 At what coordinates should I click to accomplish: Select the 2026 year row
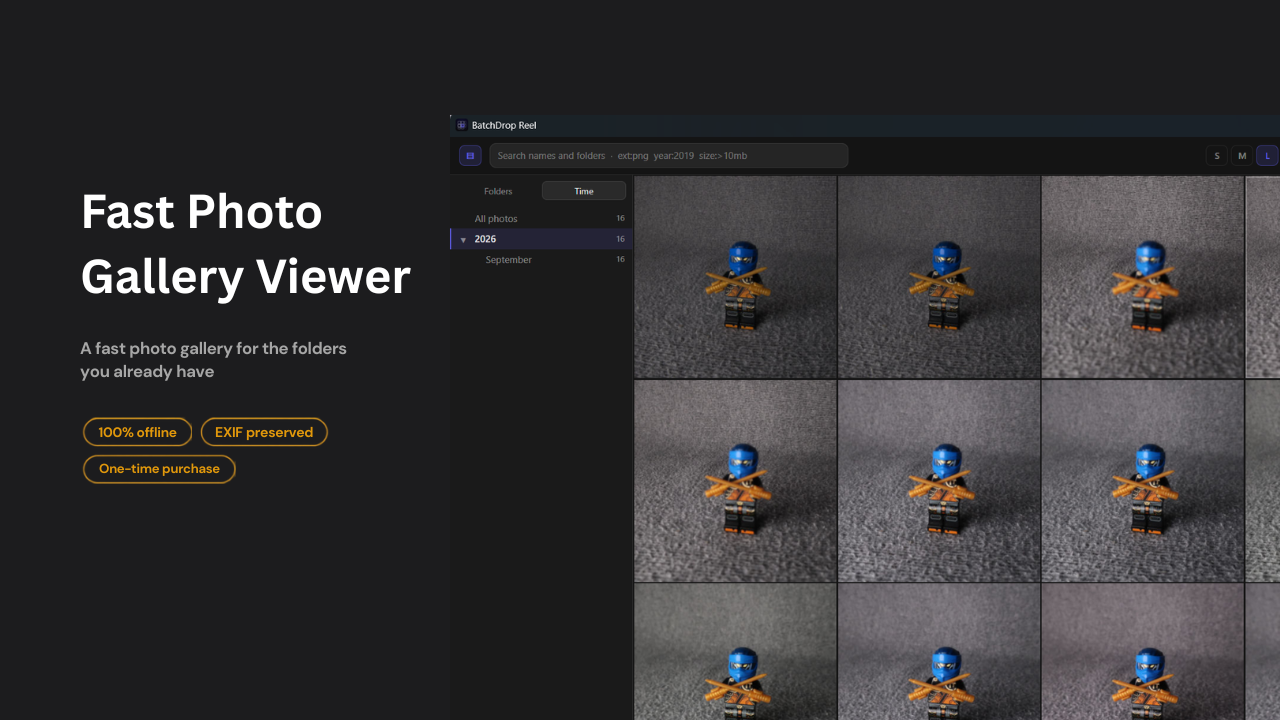pyautogui.click(x=541, y=239)
